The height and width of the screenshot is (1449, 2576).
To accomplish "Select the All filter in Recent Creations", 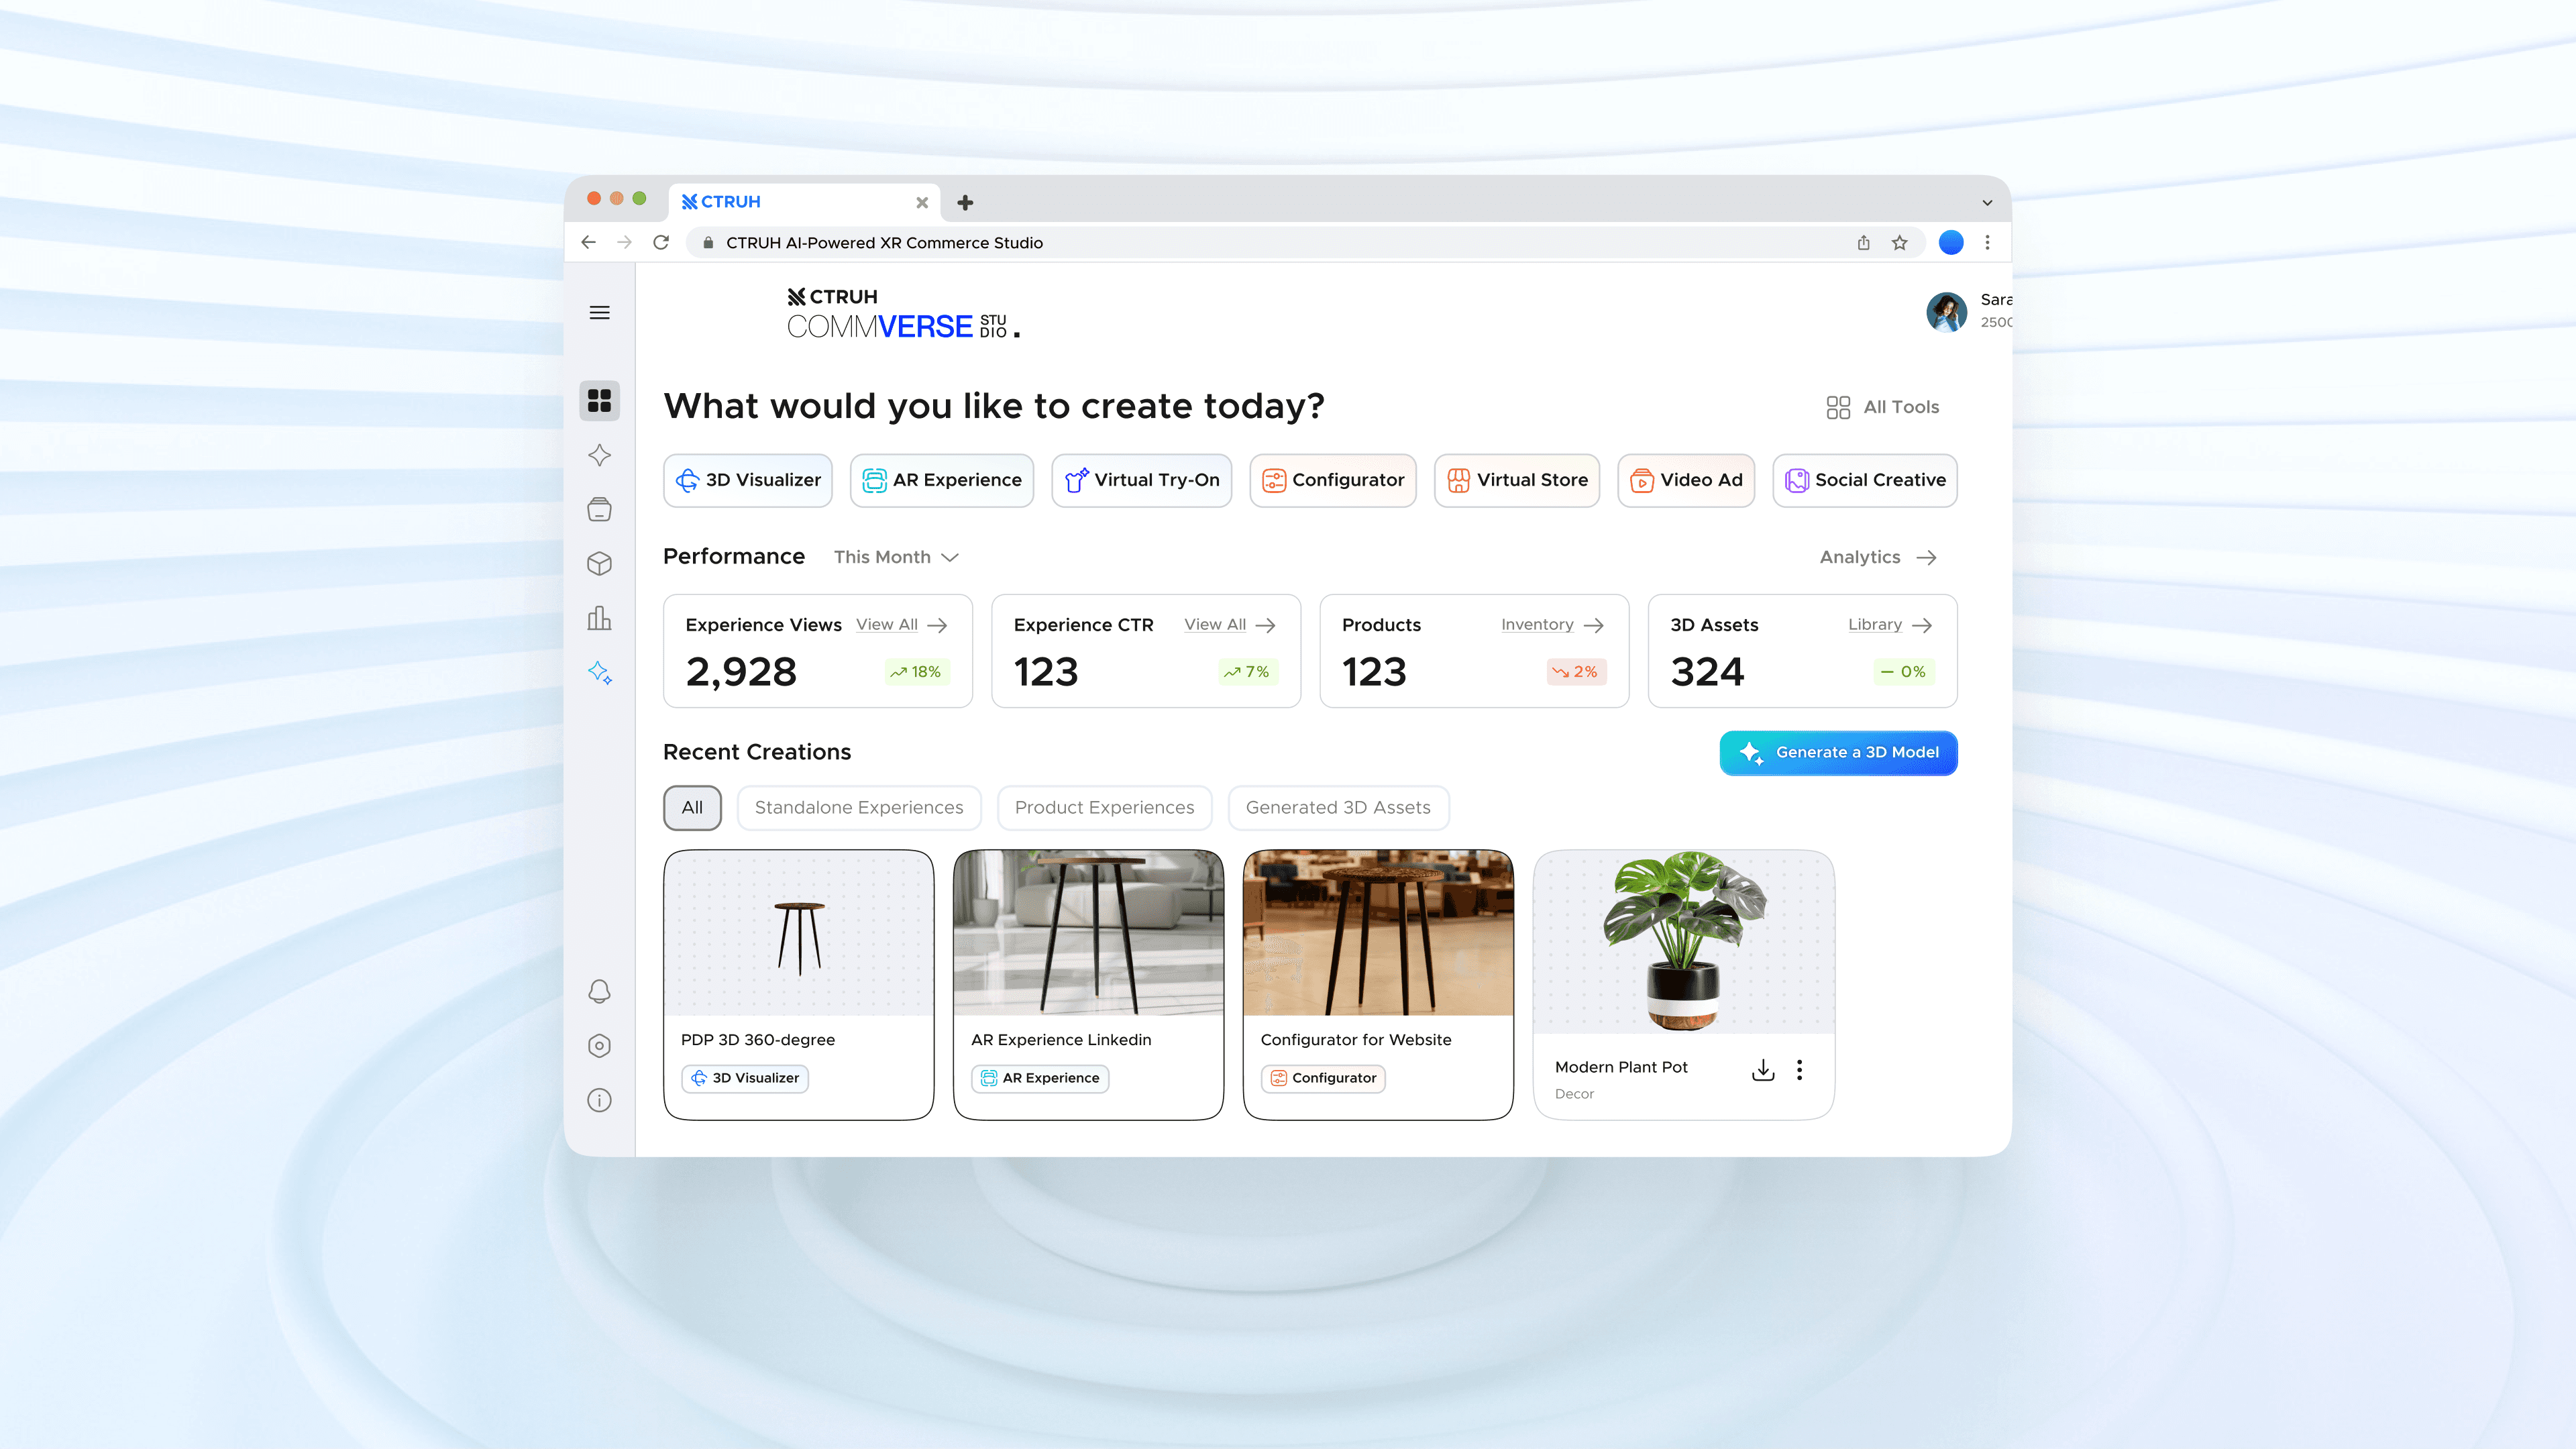I will click(692, 808).
